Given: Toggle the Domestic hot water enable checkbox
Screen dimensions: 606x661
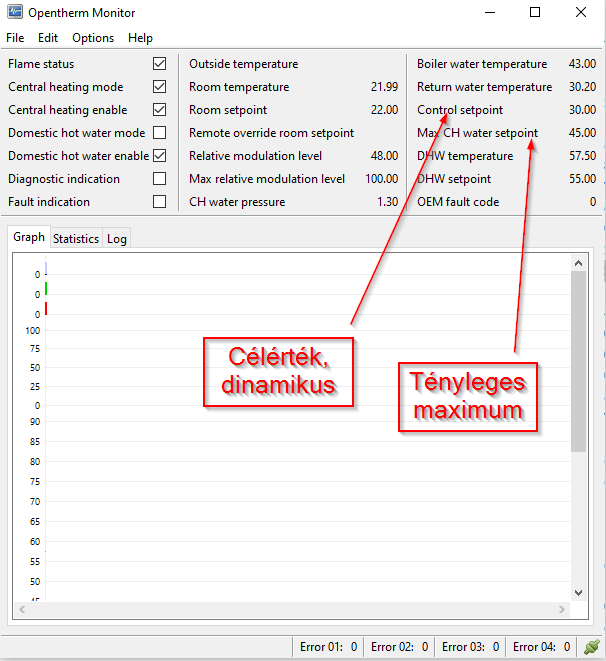Looking at the screenshot, I should (159, 156).
